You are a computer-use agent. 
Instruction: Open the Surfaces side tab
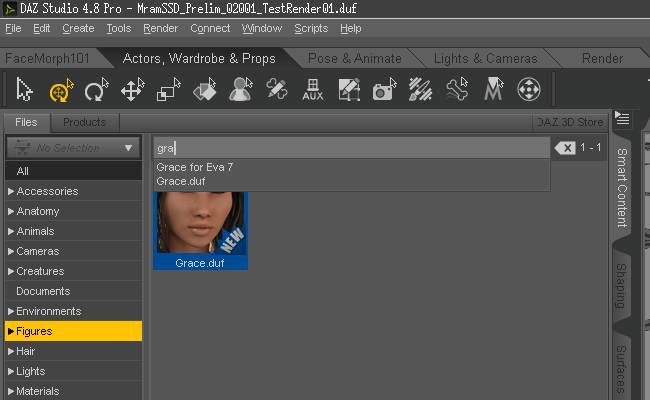621,369
